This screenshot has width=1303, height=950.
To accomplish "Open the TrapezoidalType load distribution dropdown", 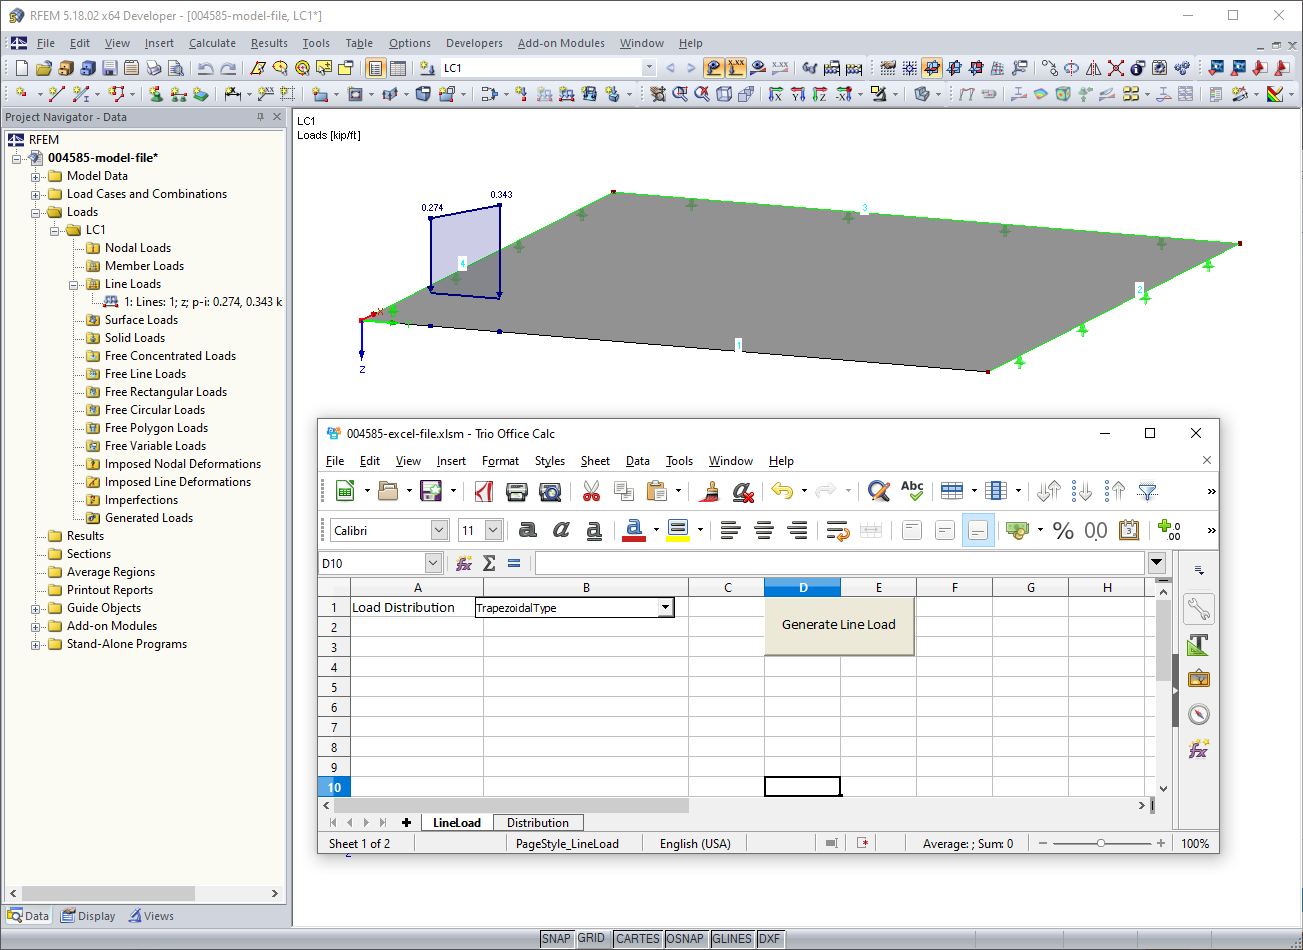I will (666, 607).
